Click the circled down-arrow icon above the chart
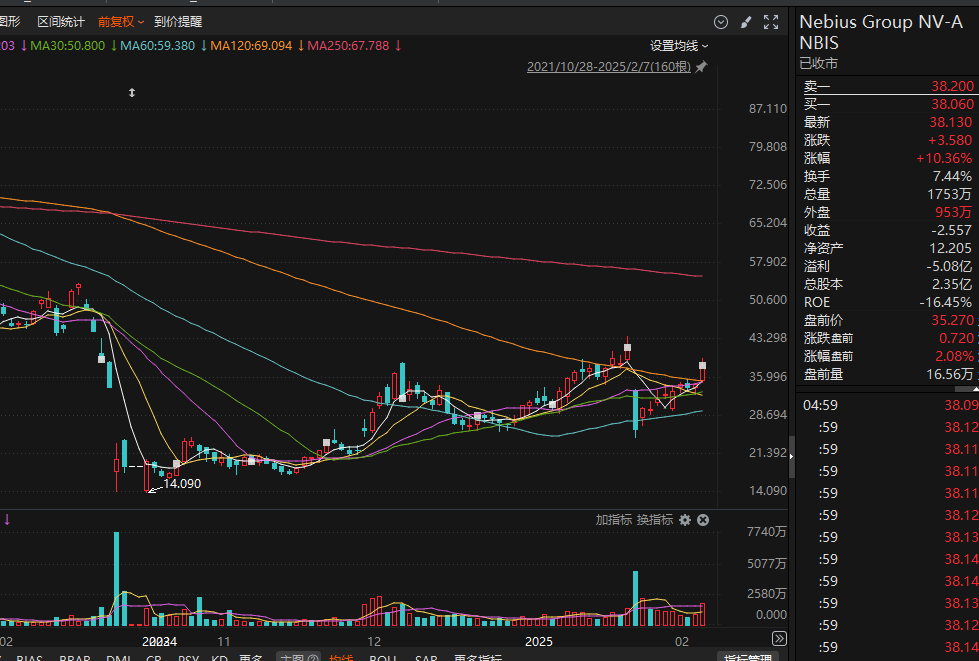Screen dimensions: 979x661 pyautogui.click(x=721, y=22)
